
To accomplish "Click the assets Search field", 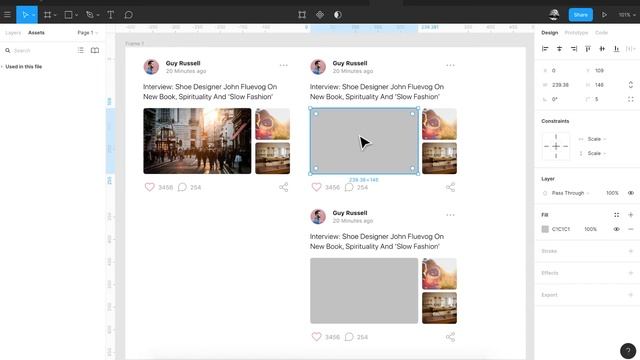I will pyautogui.click(x=39, y=51).
